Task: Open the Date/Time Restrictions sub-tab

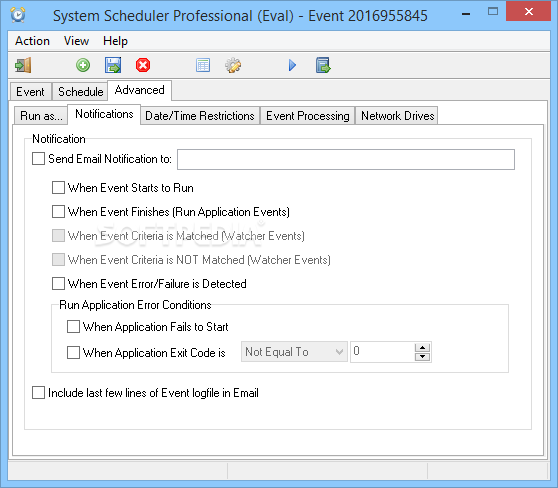Action: [x=200, y=116]
